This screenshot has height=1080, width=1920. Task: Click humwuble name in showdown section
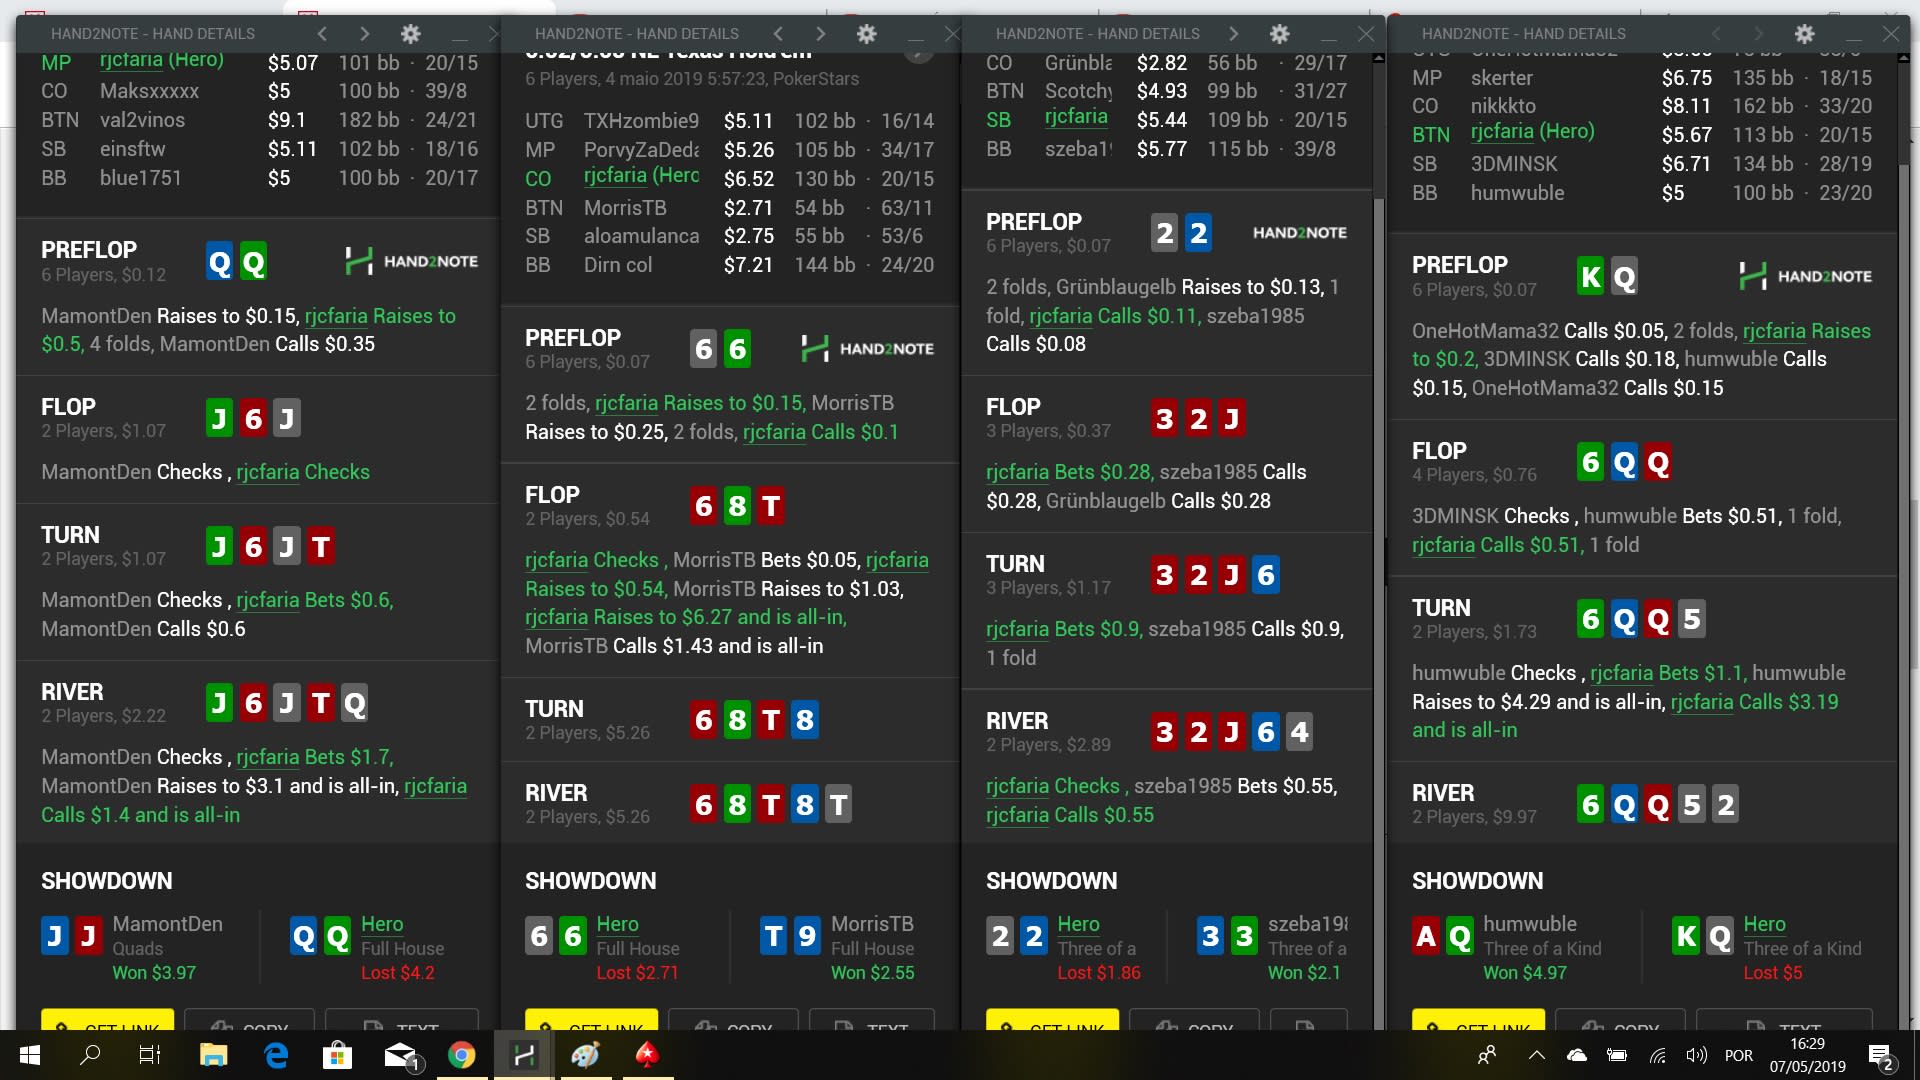[x=1530, y=924]
